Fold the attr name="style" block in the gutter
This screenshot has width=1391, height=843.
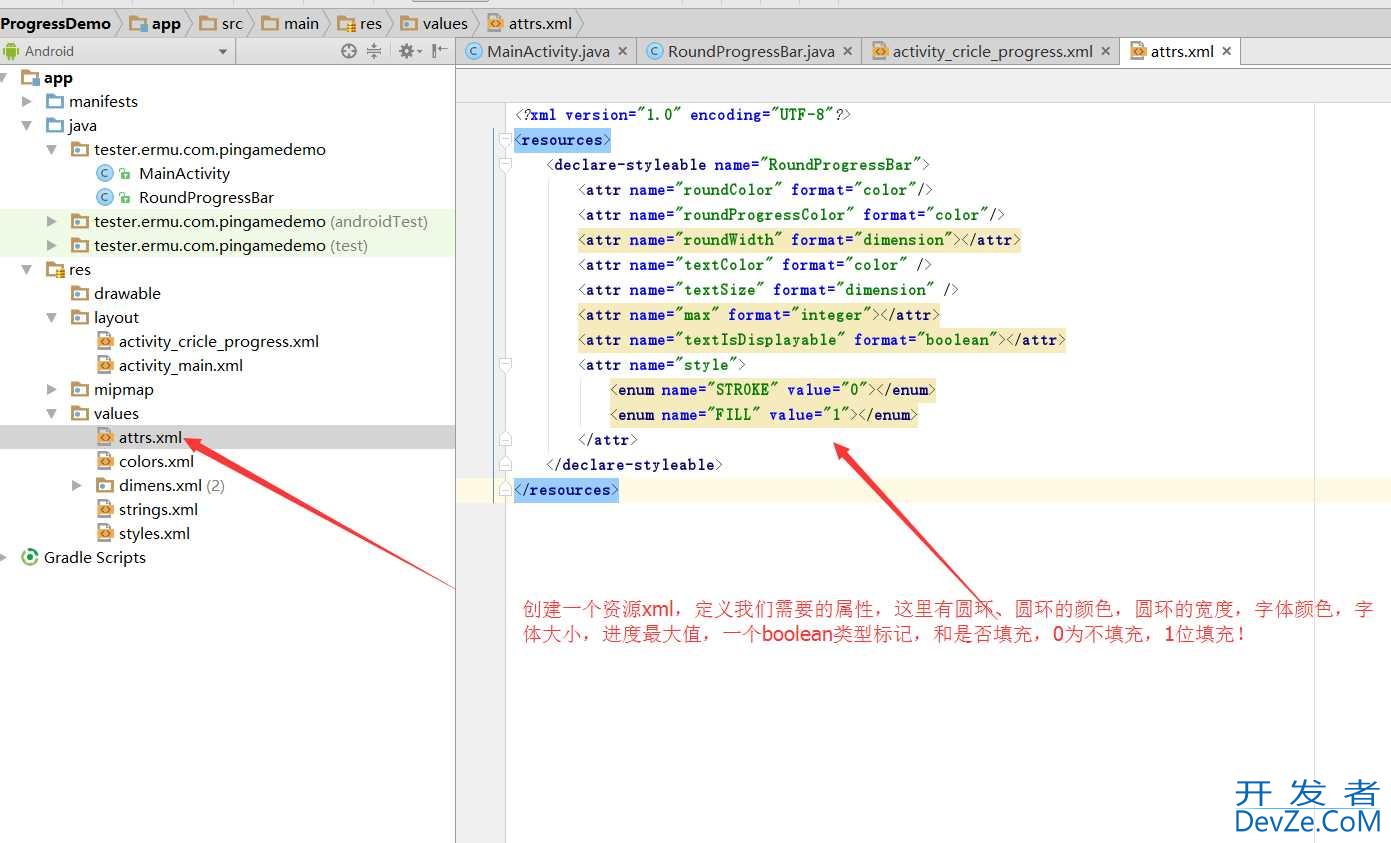point(506,365)
